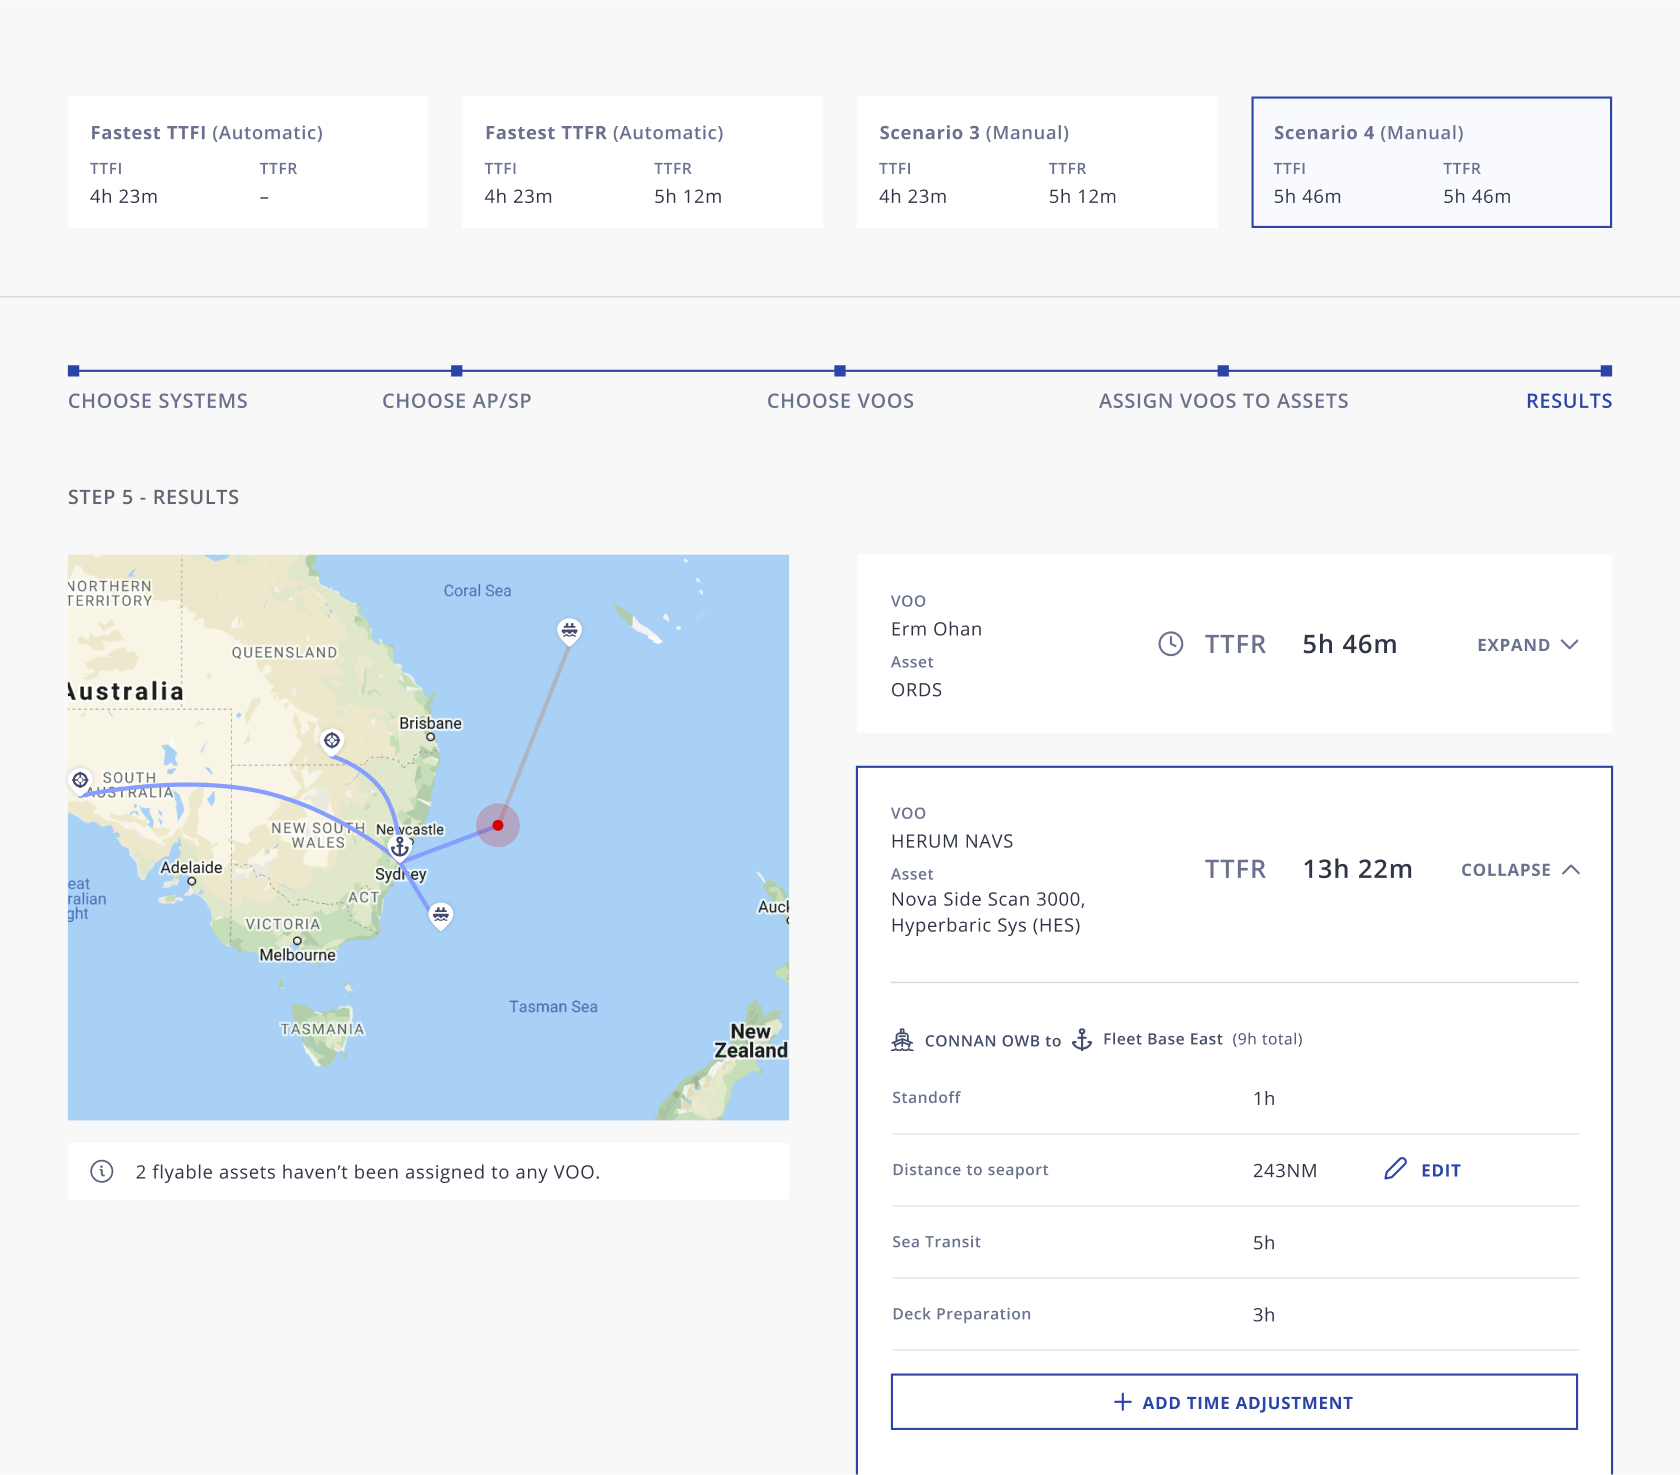The image size is (1680, 1475).
Task: Click the red incident dot on map
Action: point(498,825)
